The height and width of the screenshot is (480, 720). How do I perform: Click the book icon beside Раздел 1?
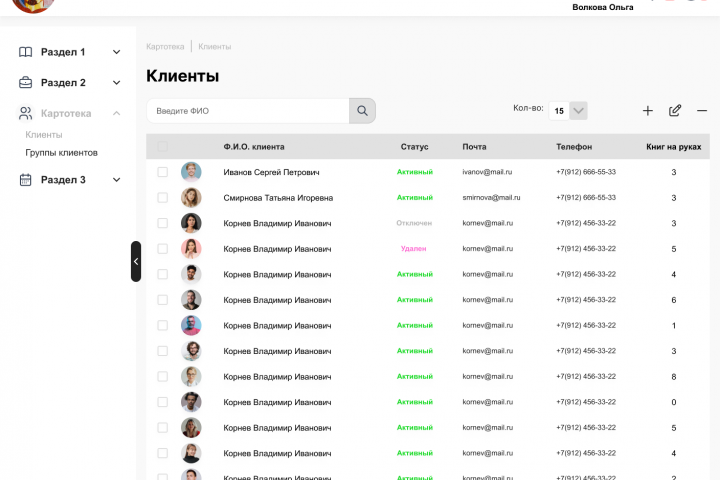point(26,52)
